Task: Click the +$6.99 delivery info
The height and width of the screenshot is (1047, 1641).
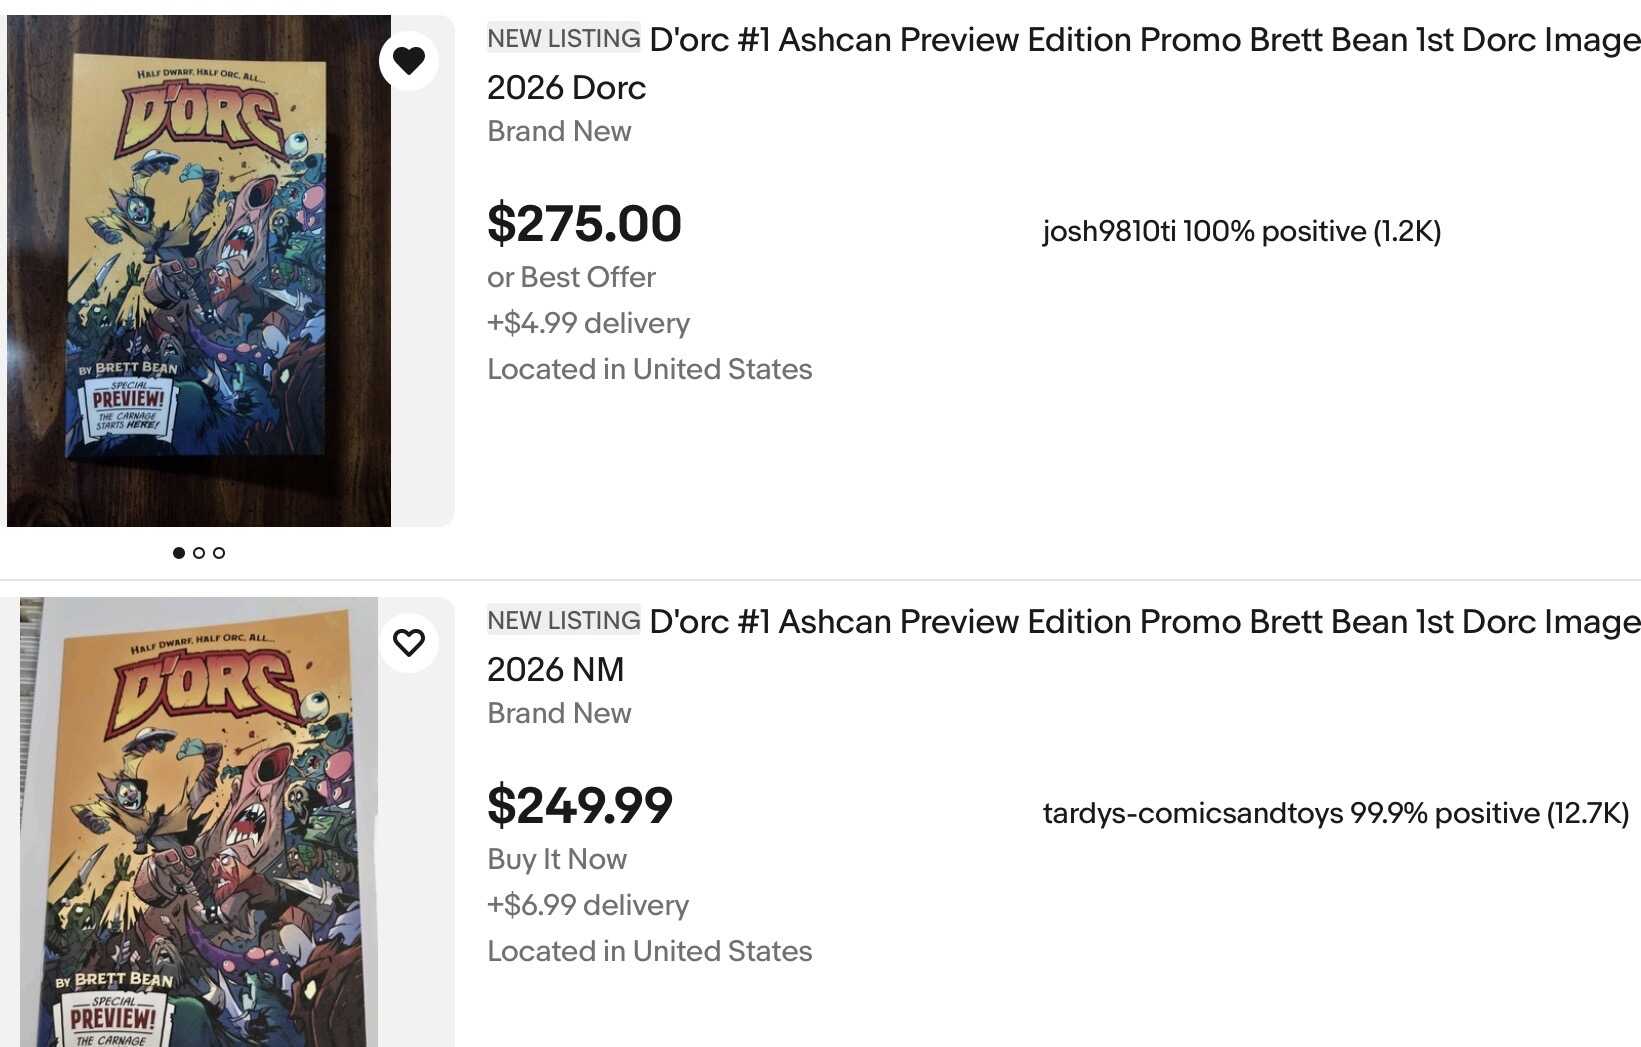Action: pyautogui.click(x=588, y=905)
